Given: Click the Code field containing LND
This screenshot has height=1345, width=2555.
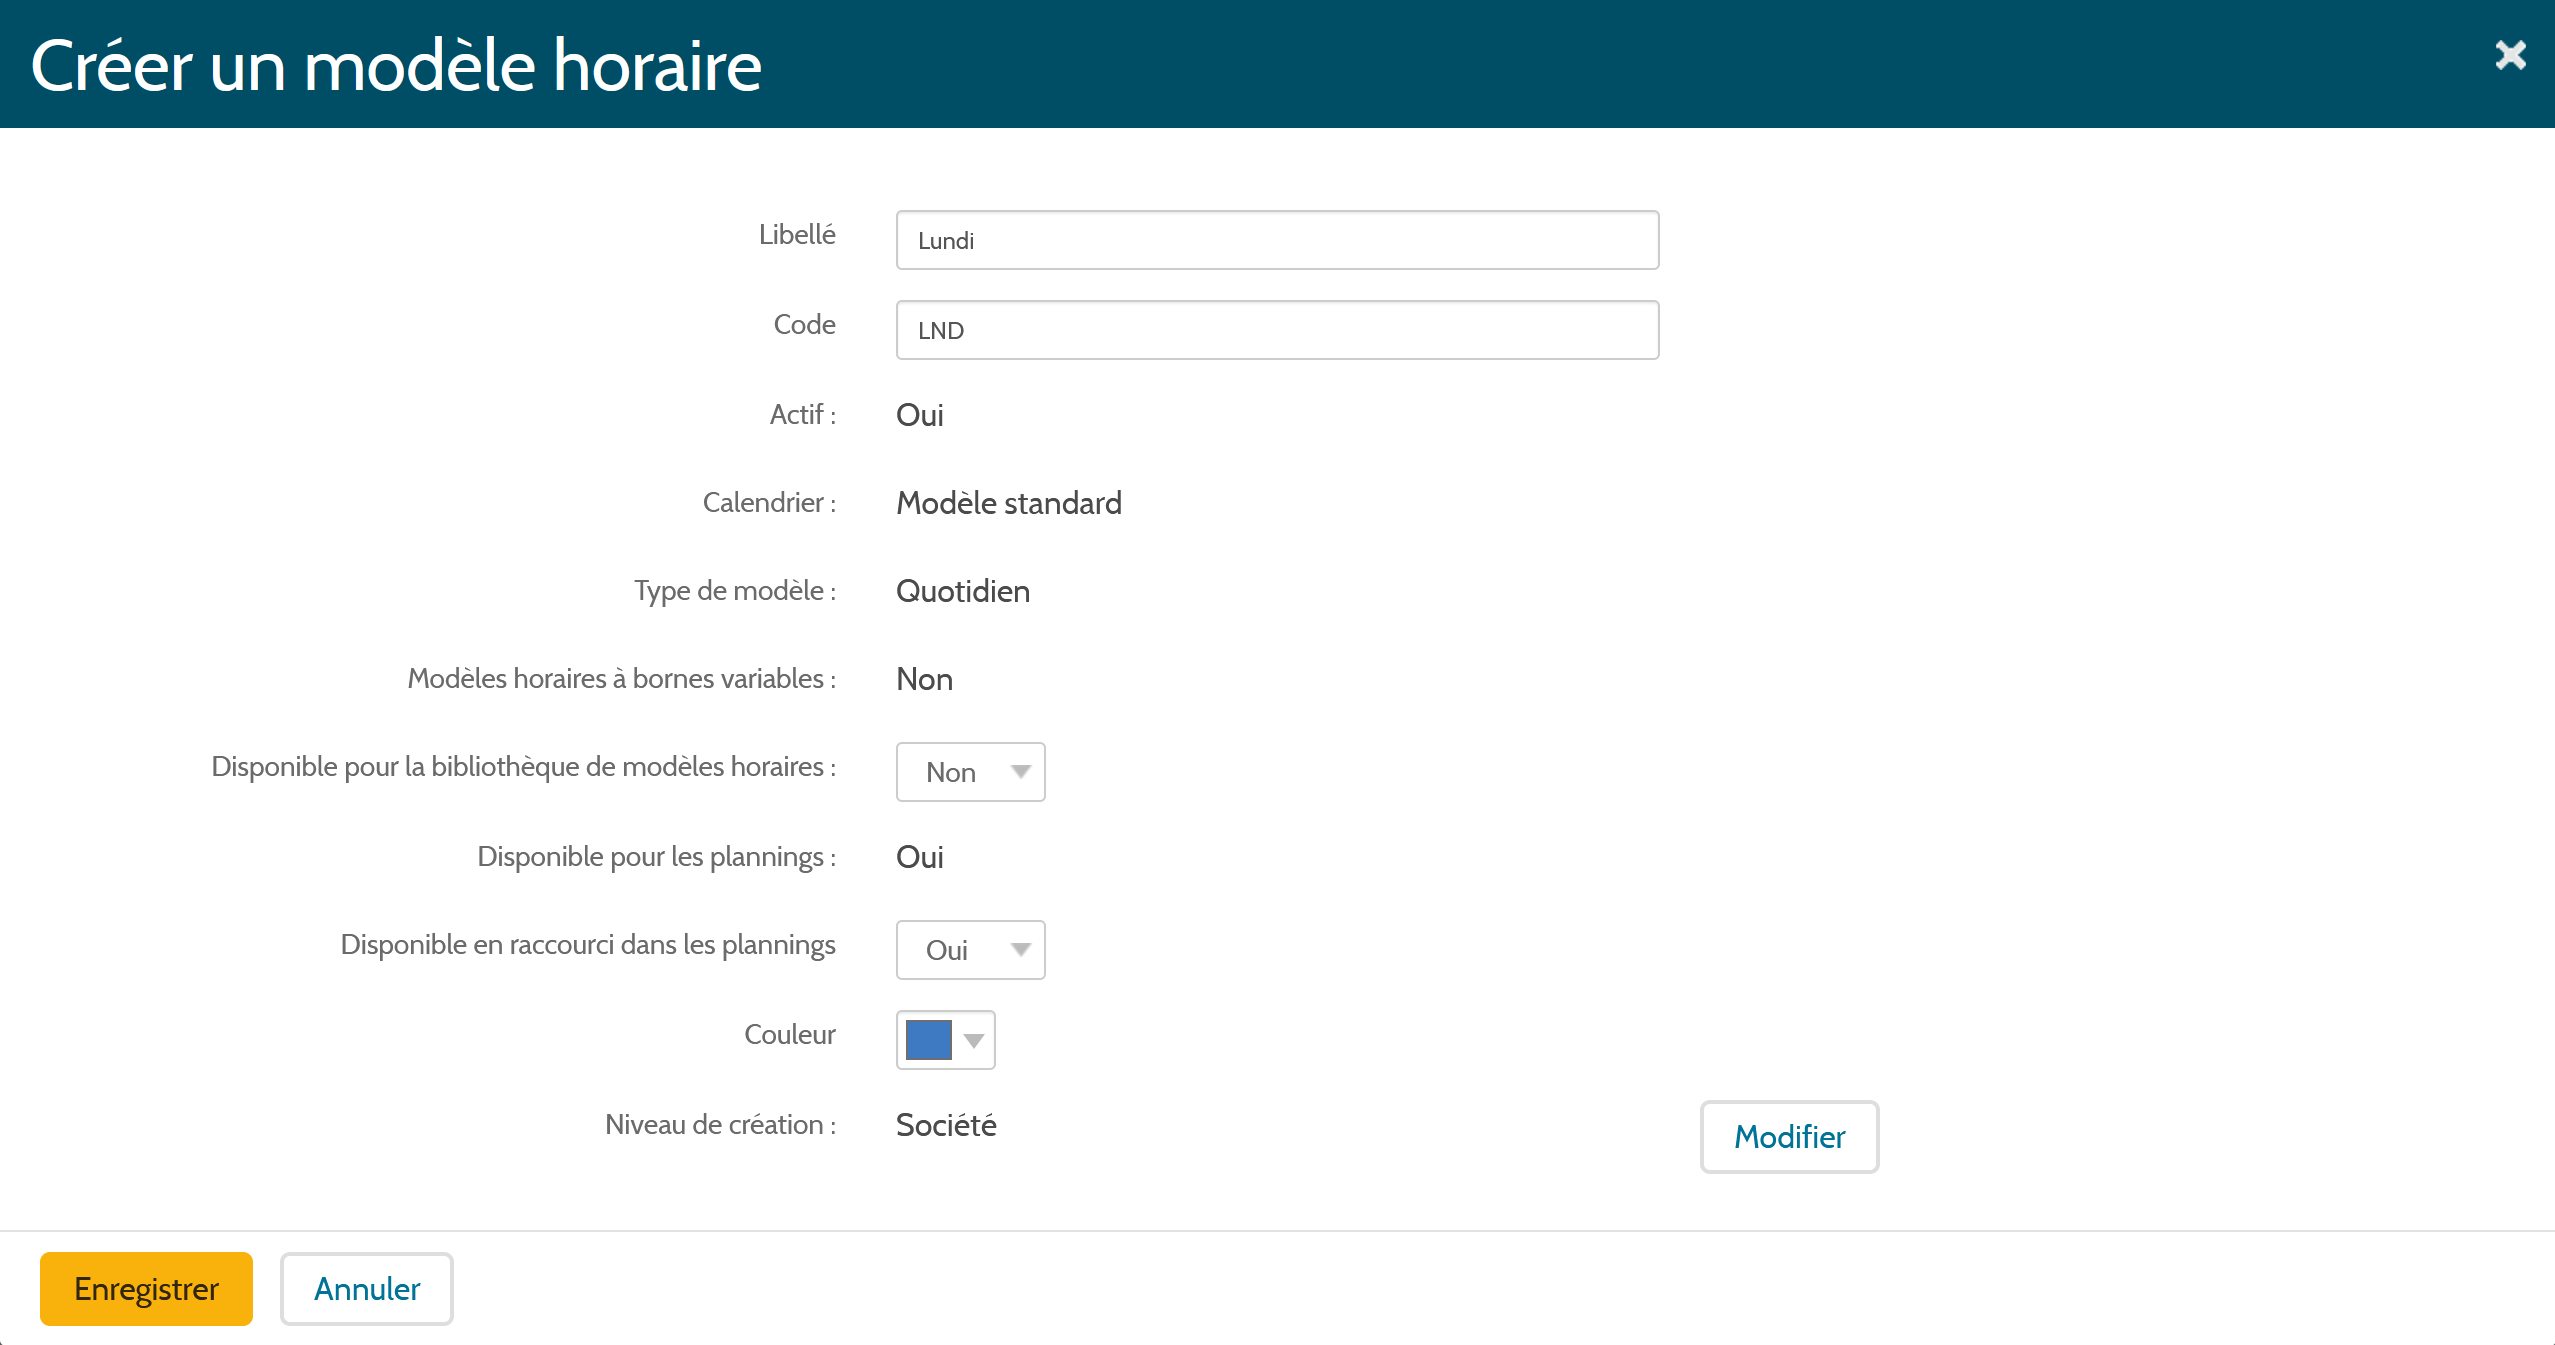Looking at the screenshot, I should pyautogui.click(x=1276, y=330).
